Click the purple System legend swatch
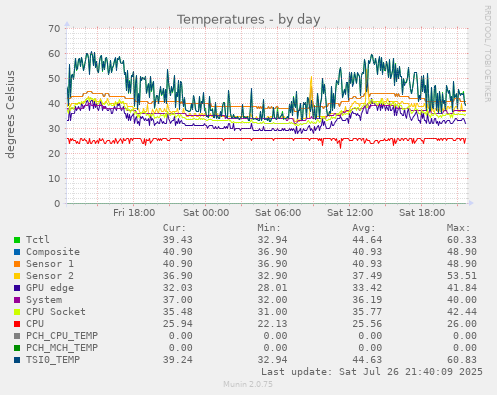Screen dimensions: 497x395 click(x=17, y=300)
